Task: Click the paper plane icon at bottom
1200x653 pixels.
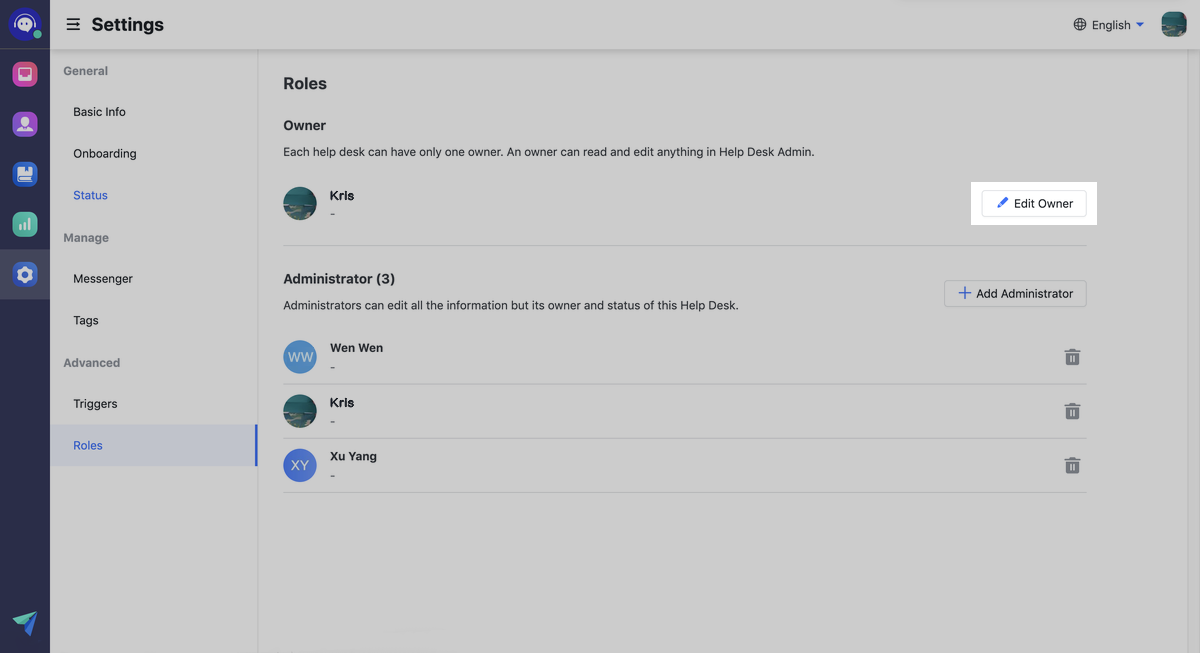Action: [25, 623]
